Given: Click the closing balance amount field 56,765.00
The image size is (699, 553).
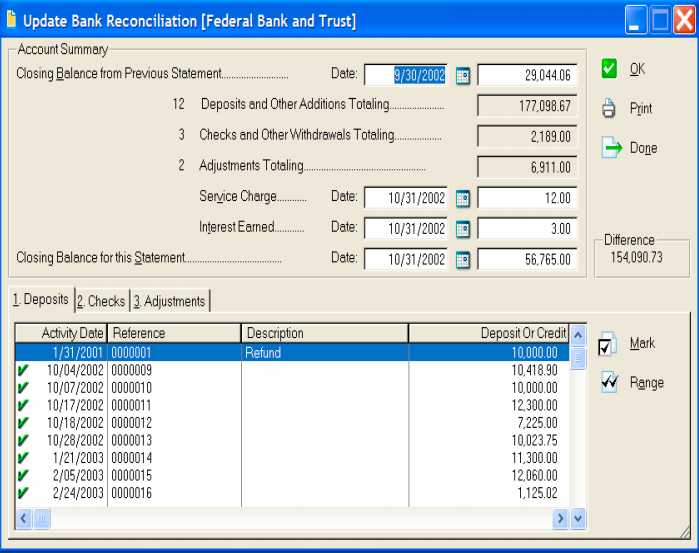Looking at the screenshot, I should click(x=527, y=260).
